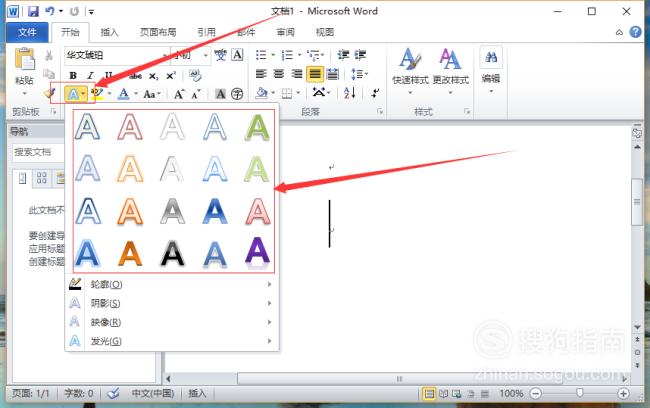Open the 轮廓(O) Outline submenu
The image size is (650, 408).
click(172, 284)
